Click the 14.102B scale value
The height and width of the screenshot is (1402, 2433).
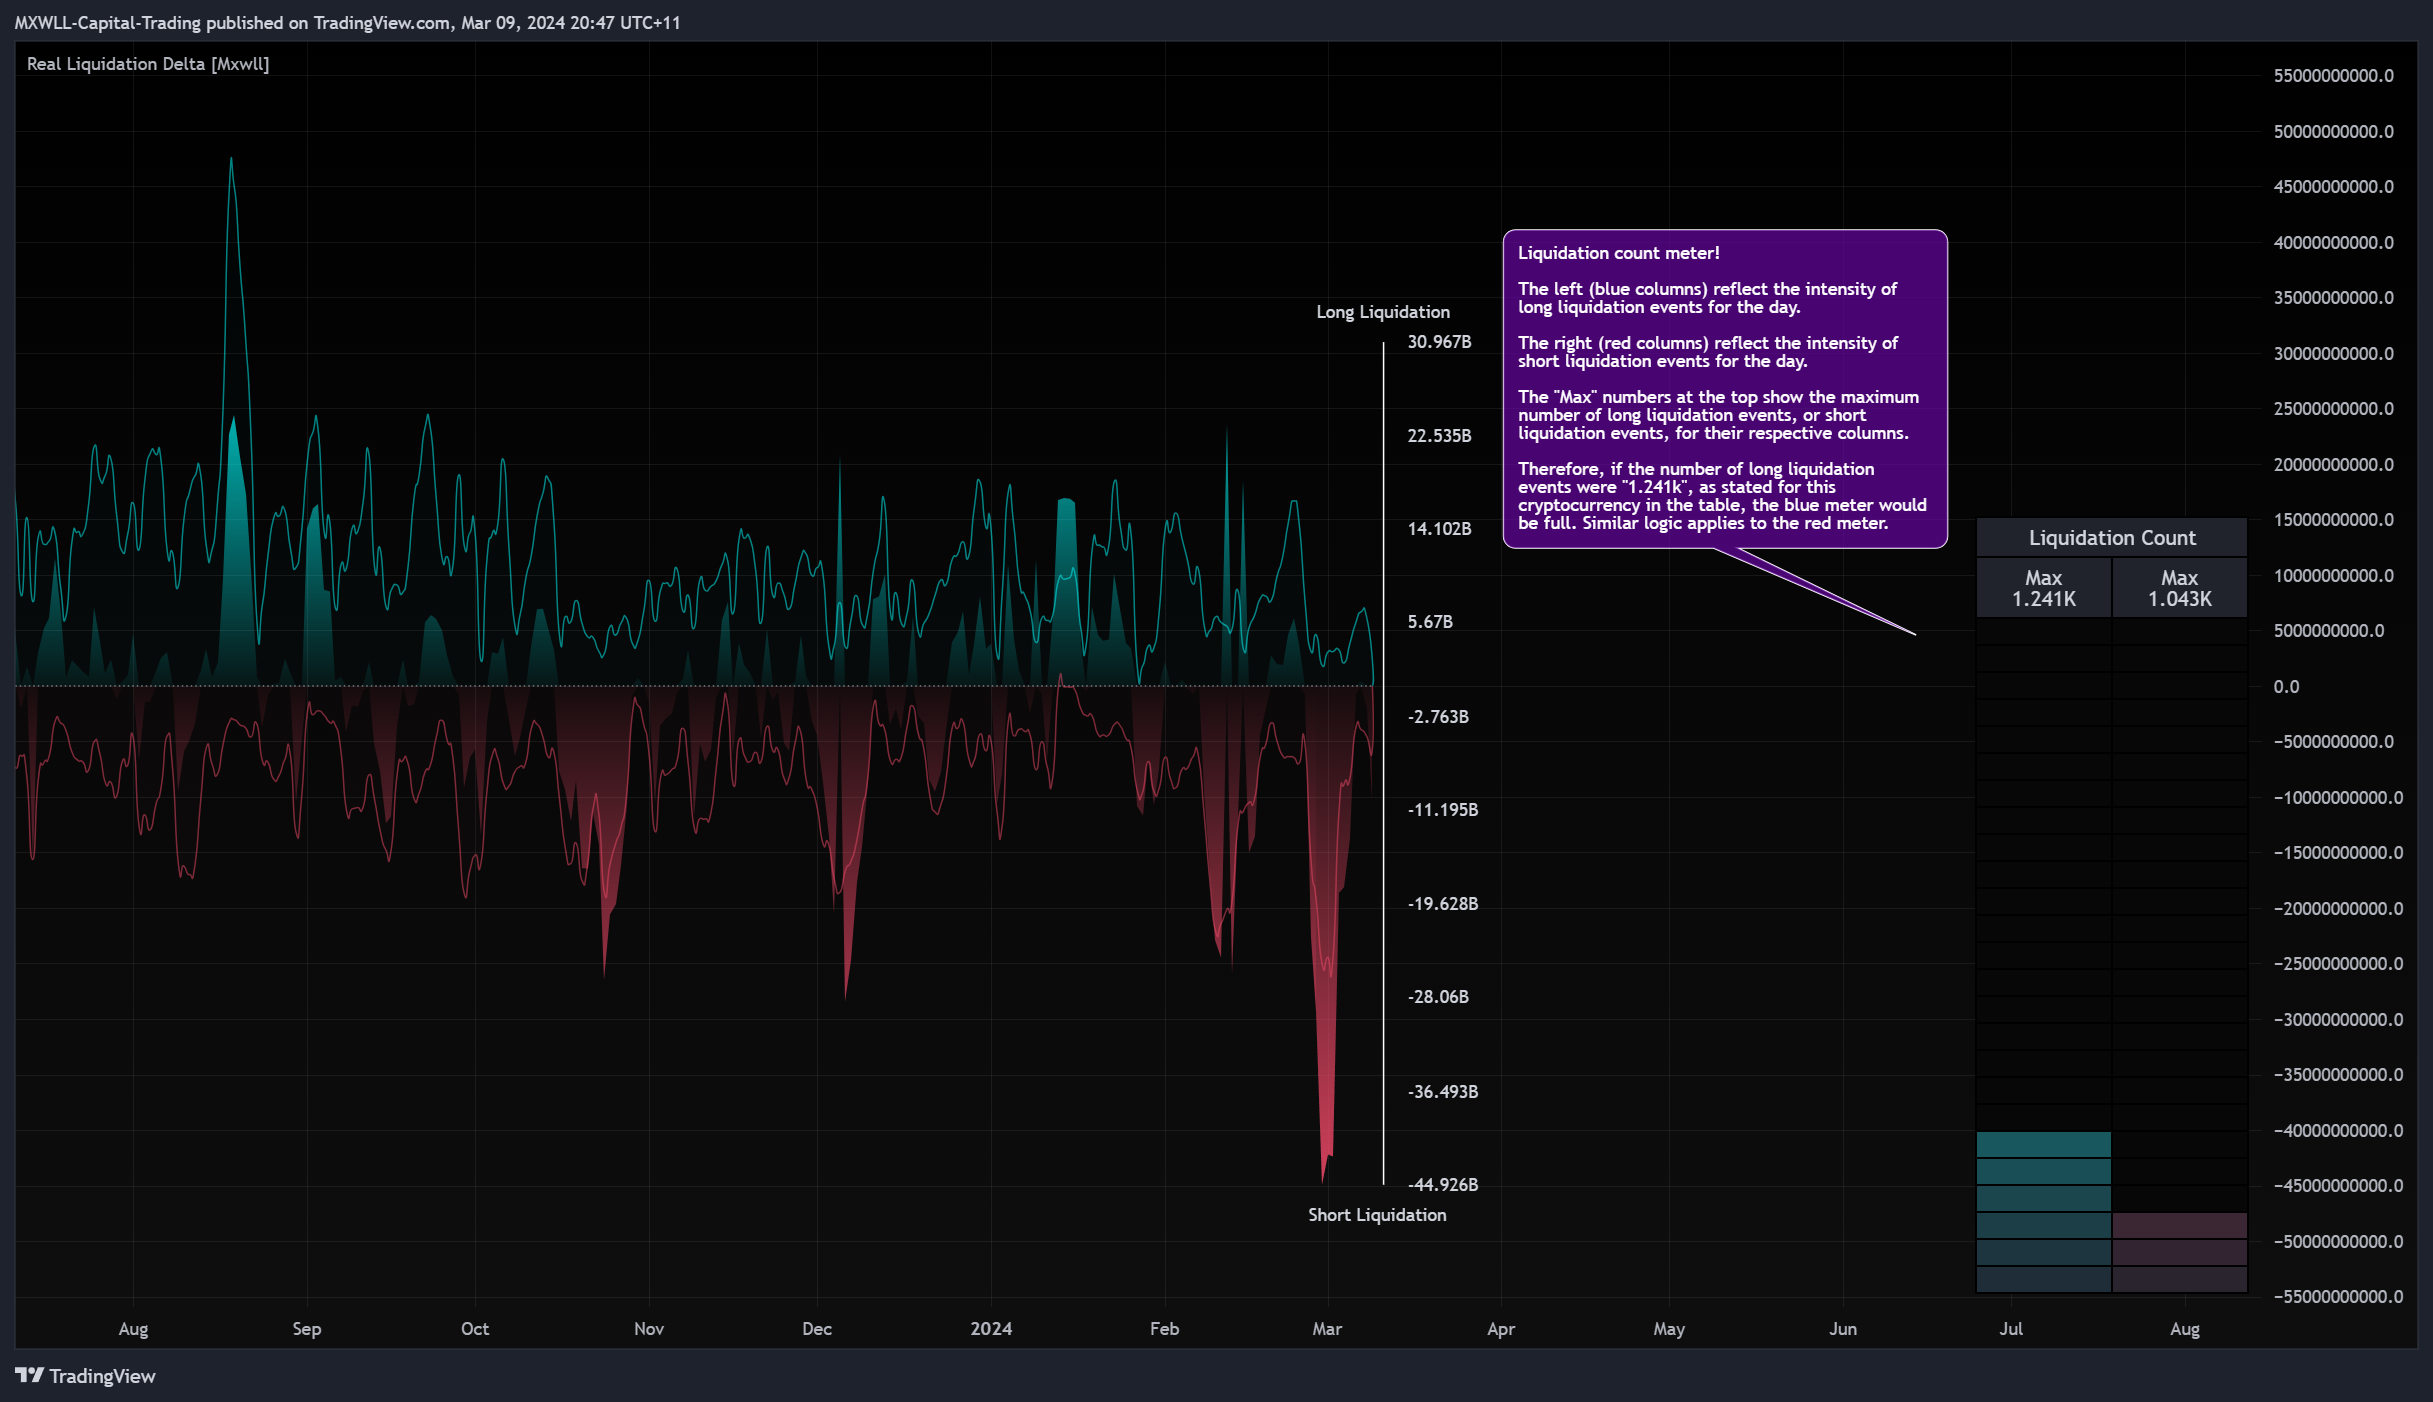(1439, 529)
